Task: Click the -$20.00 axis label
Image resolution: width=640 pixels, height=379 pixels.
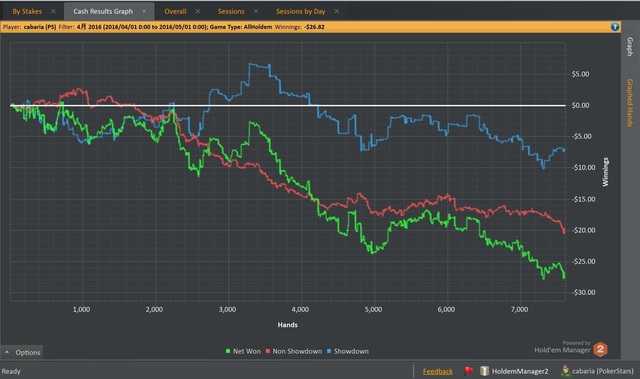Action: tap(584, 230)
